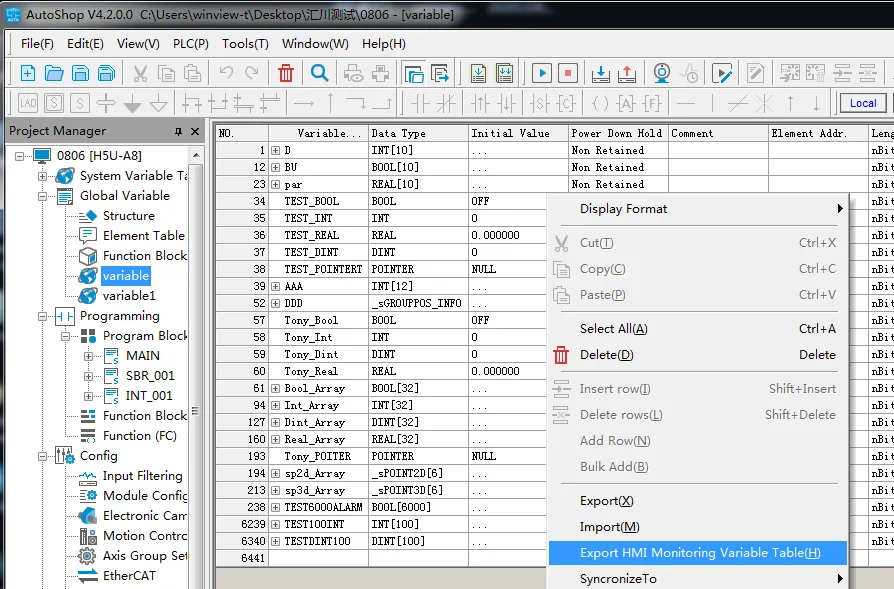Select Element Table in project tree

[x=144, y=235]
